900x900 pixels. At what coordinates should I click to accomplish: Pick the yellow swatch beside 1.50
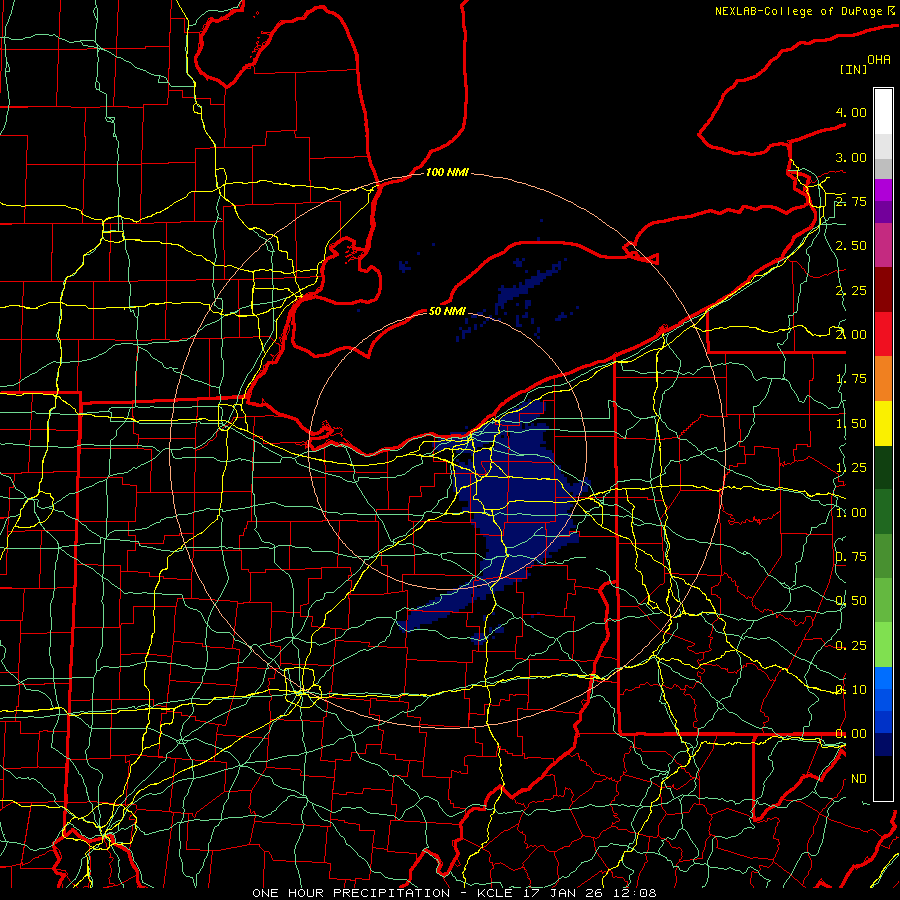tap(883, 423)
